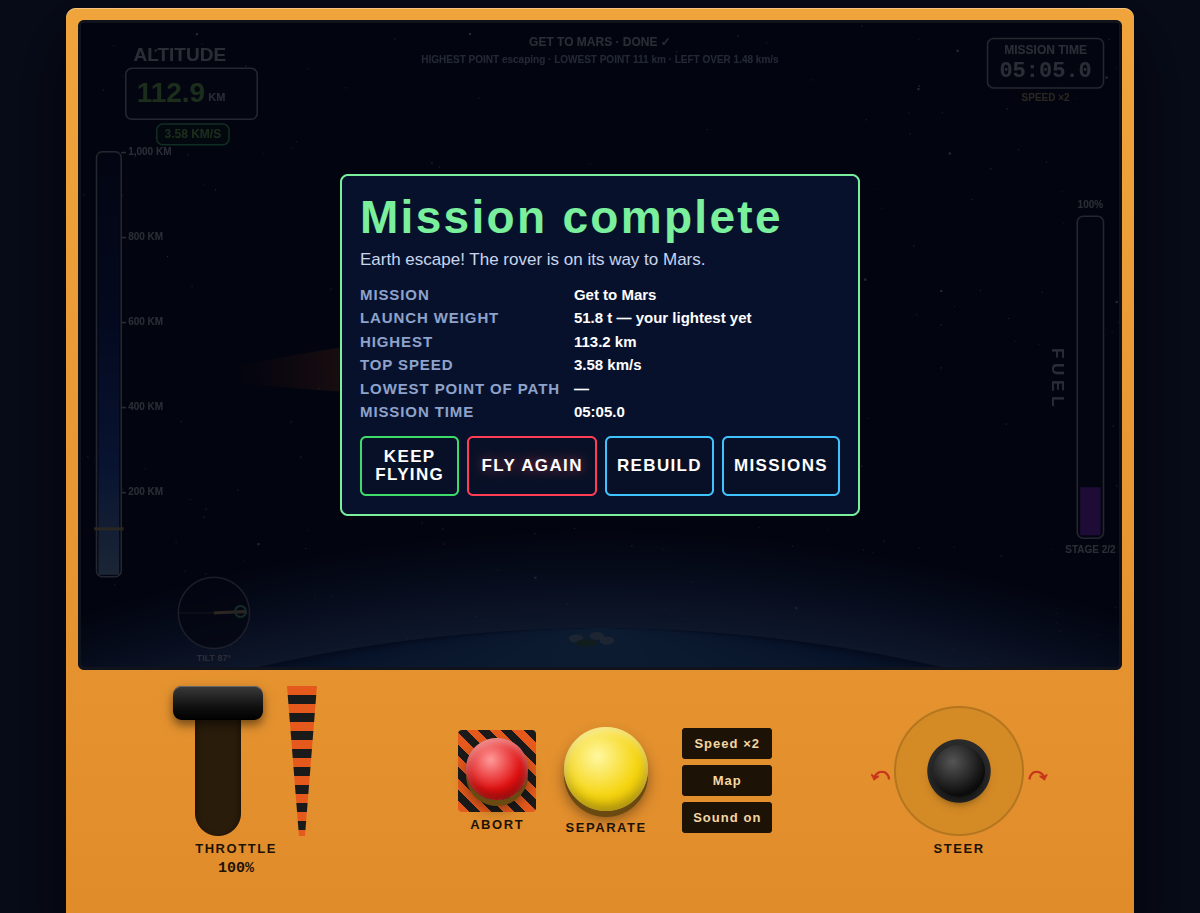Go to the Missions list
Viewport: 1200px width, 913px height.
tap(781, 466)
